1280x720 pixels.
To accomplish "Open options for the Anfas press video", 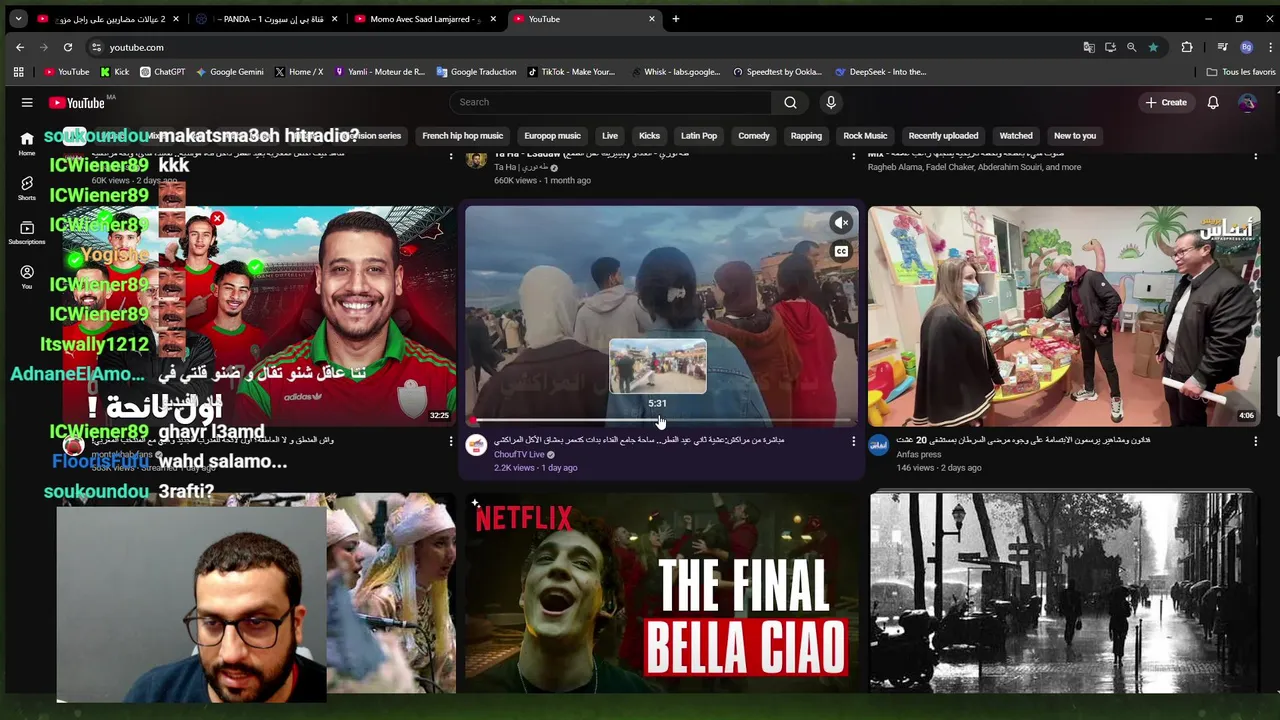I will click(1255, 441).
